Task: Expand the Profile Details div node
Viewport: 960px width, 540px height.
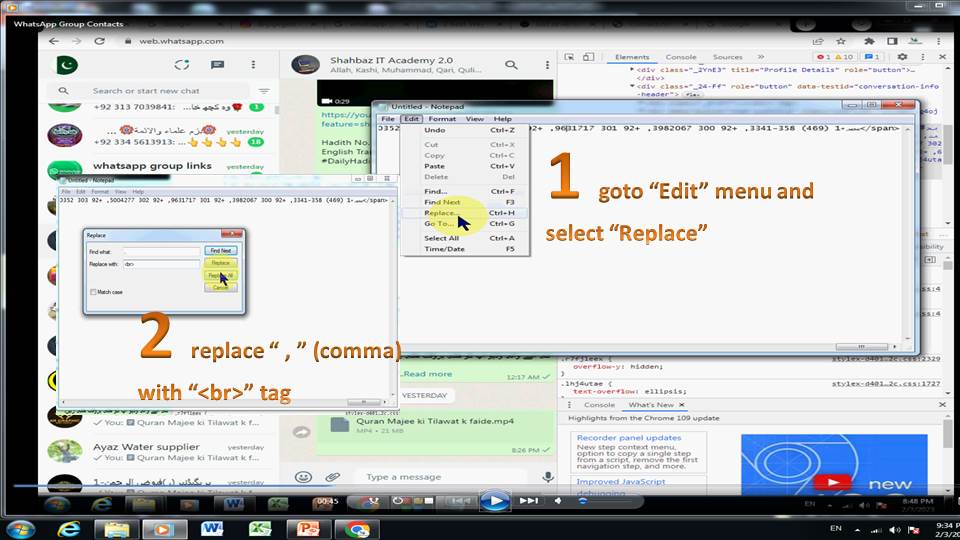Action: (632, 70)
